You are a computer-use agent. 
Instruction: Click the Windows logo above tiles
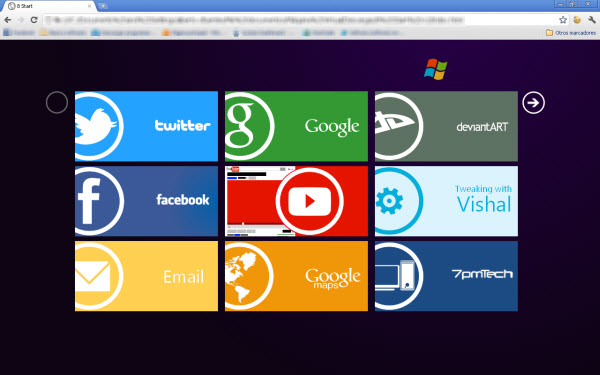pos(435,69)
